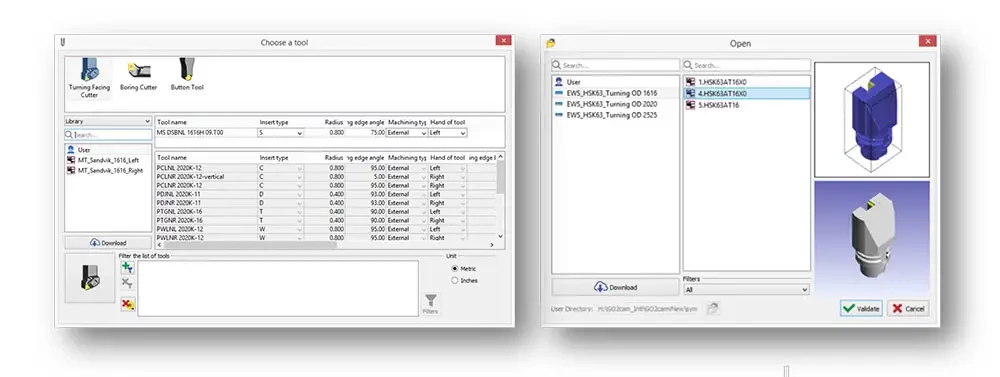Click the Cancel button in Open dialog
Screen dimensions: 1000x377
click(908, 308)
